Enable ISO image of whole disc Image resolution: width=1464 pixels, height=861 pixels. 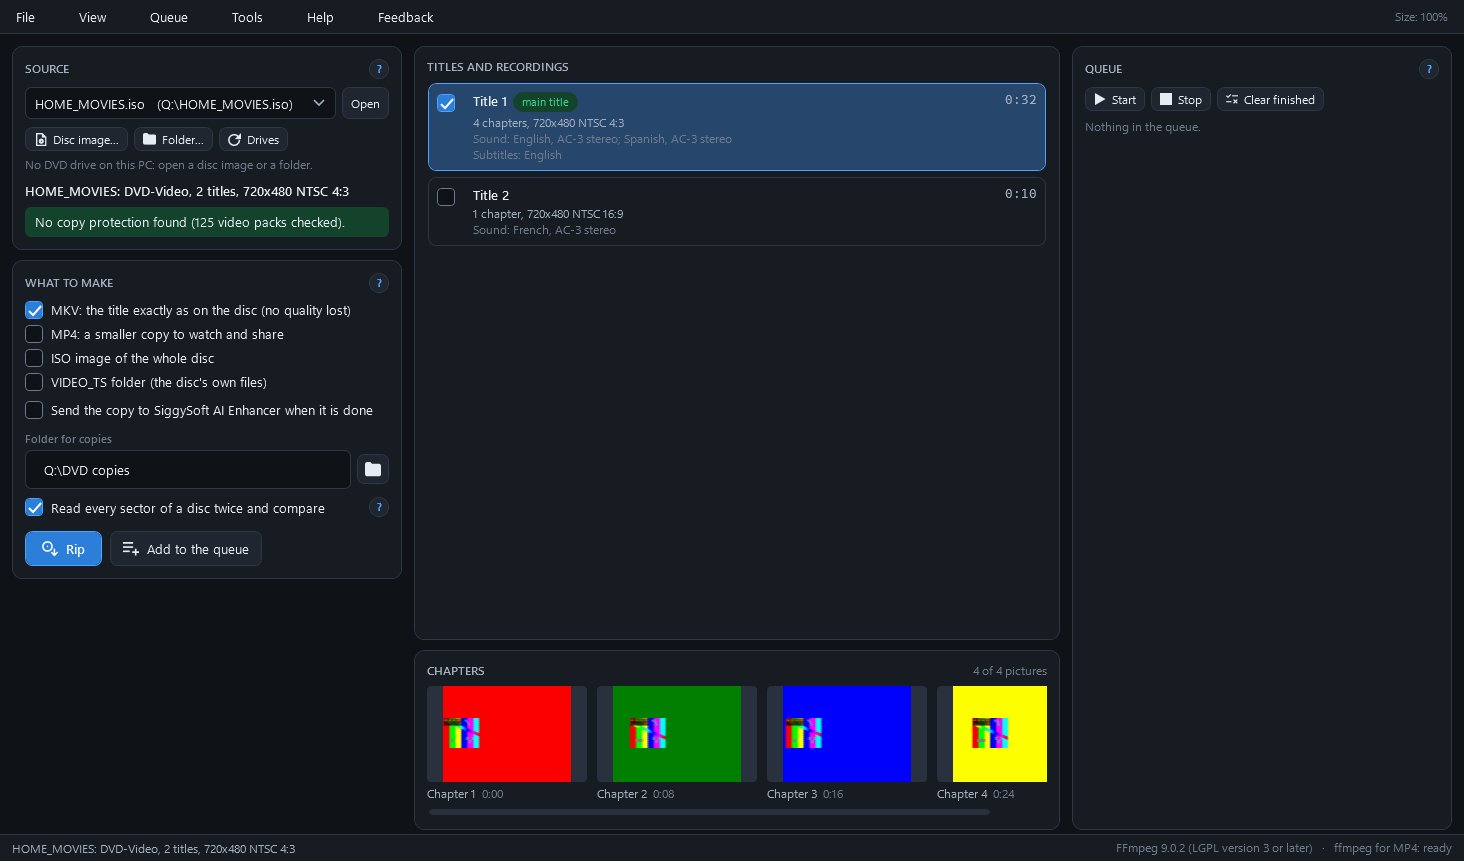pos(34,358)
